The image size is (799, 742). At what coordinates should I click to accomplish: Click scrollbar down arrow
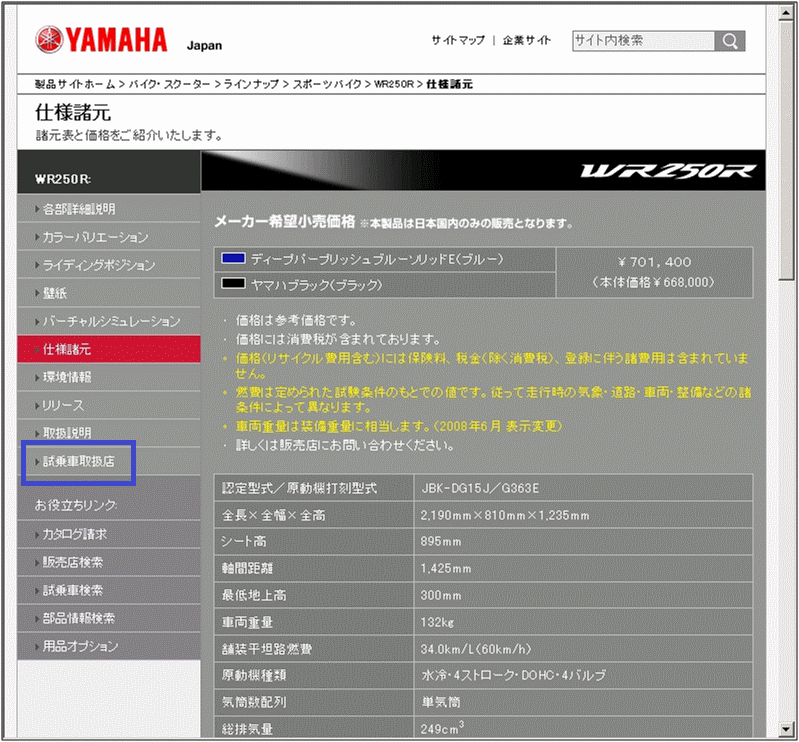[x=785, y=729]
